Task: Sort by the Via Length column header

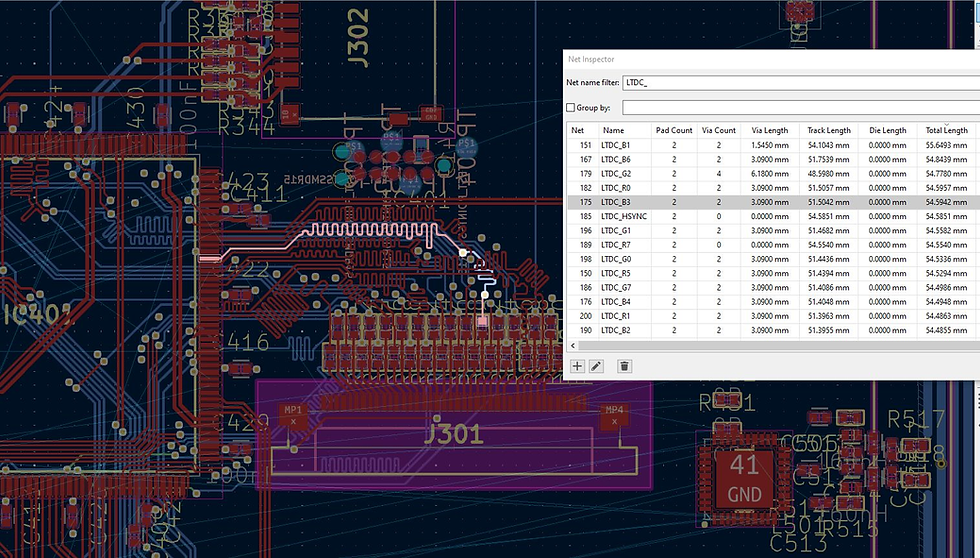Action: tap(770, 130)
